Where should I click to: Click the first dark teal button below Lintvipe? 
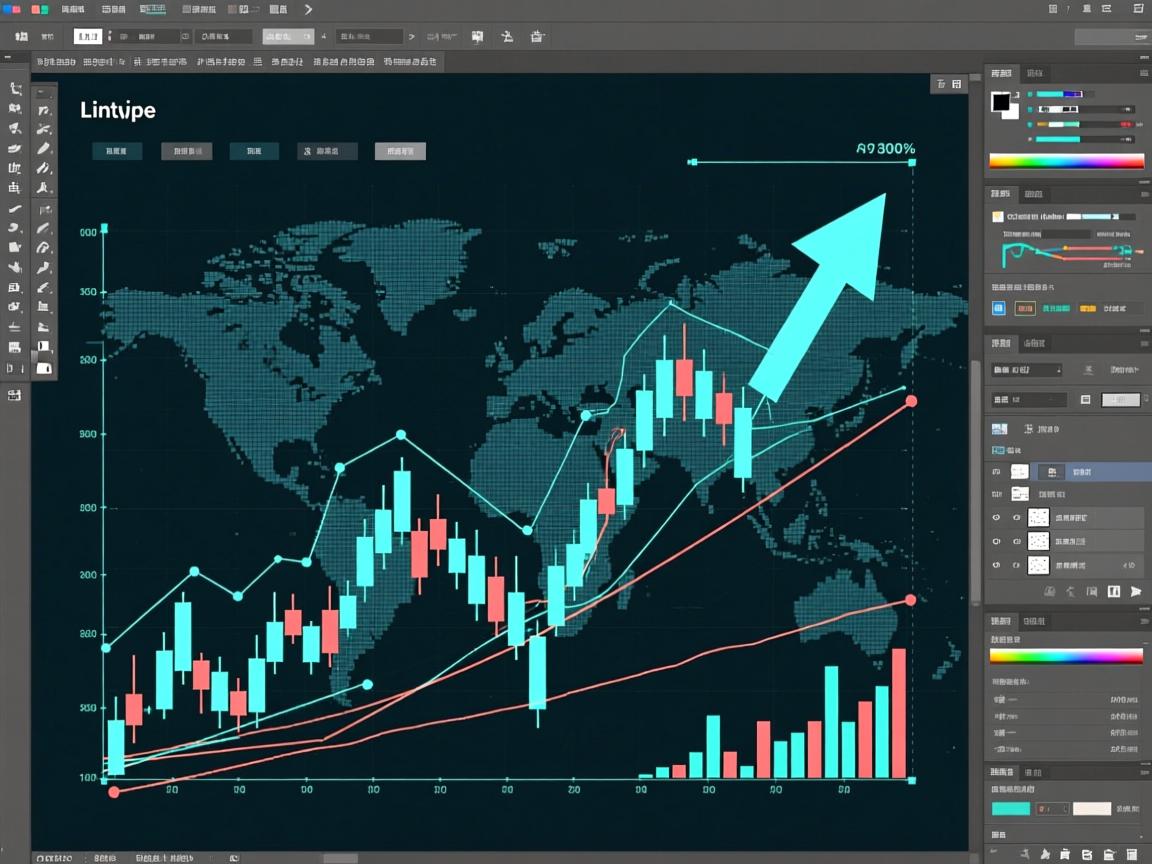(x=117, y=152)
